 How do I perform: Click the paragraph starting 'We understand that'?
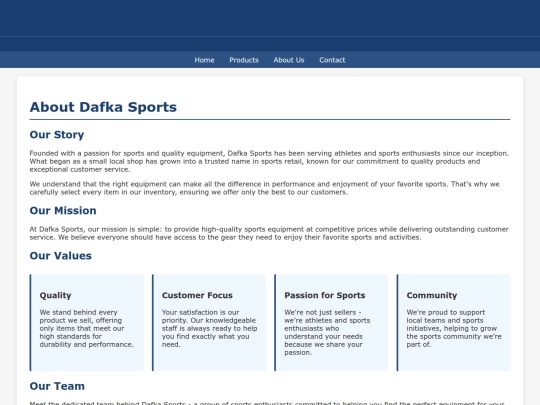264,188
